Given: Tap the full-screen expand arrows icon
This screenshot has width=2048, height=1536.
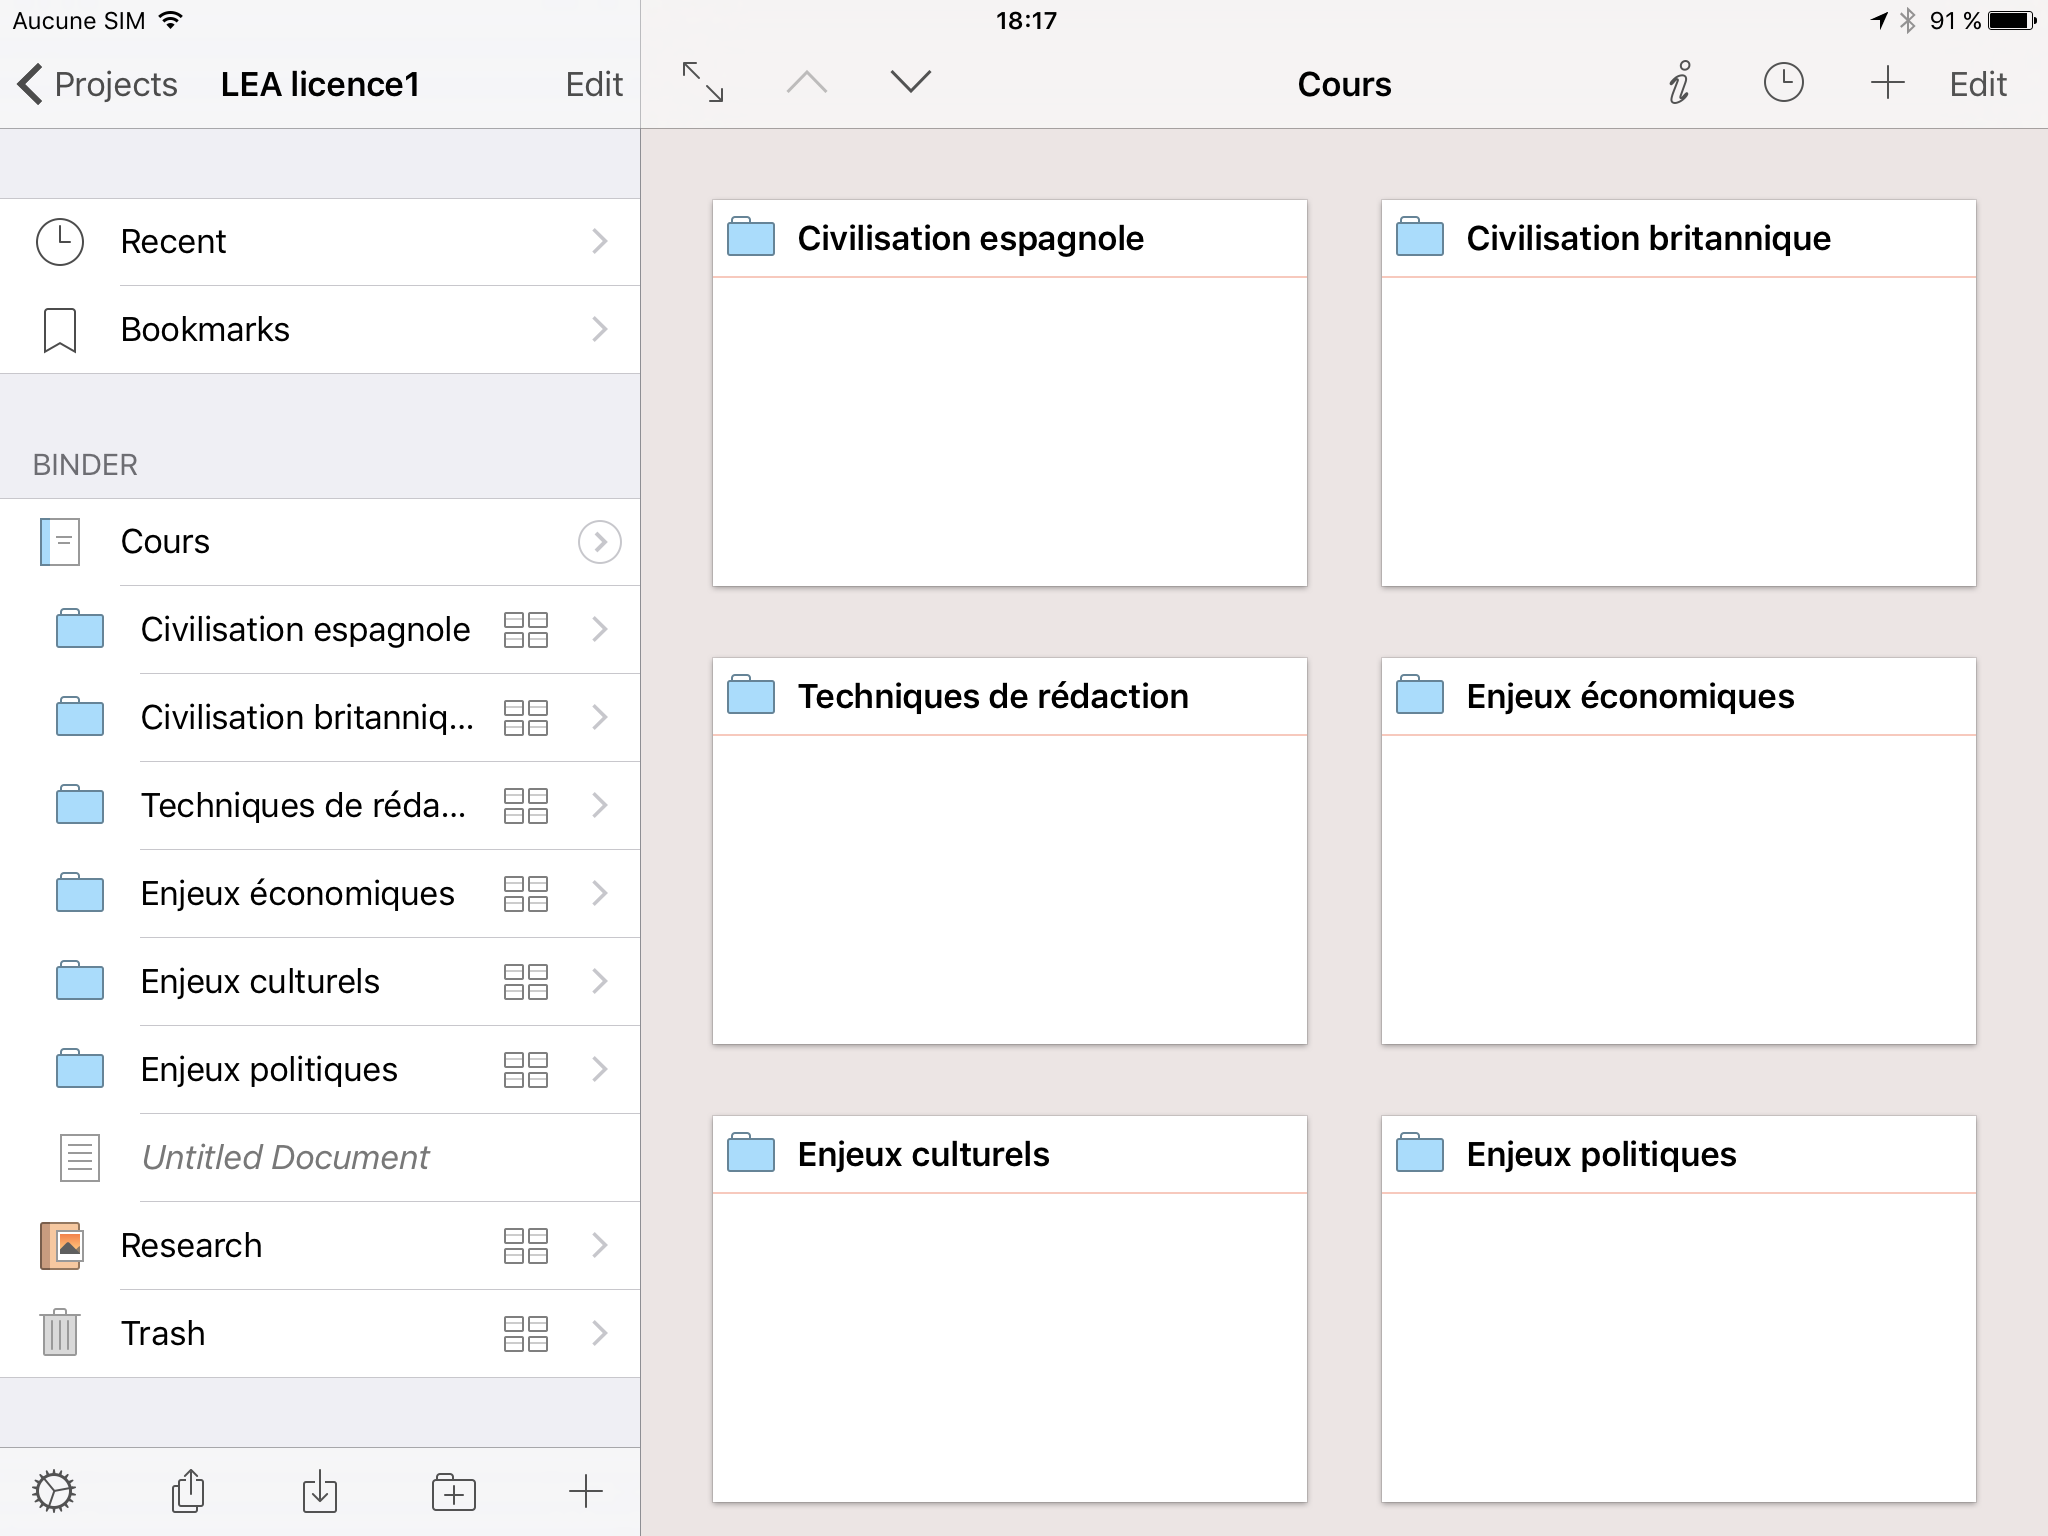Looking at the screenshot, I should (x=703, y=83).
